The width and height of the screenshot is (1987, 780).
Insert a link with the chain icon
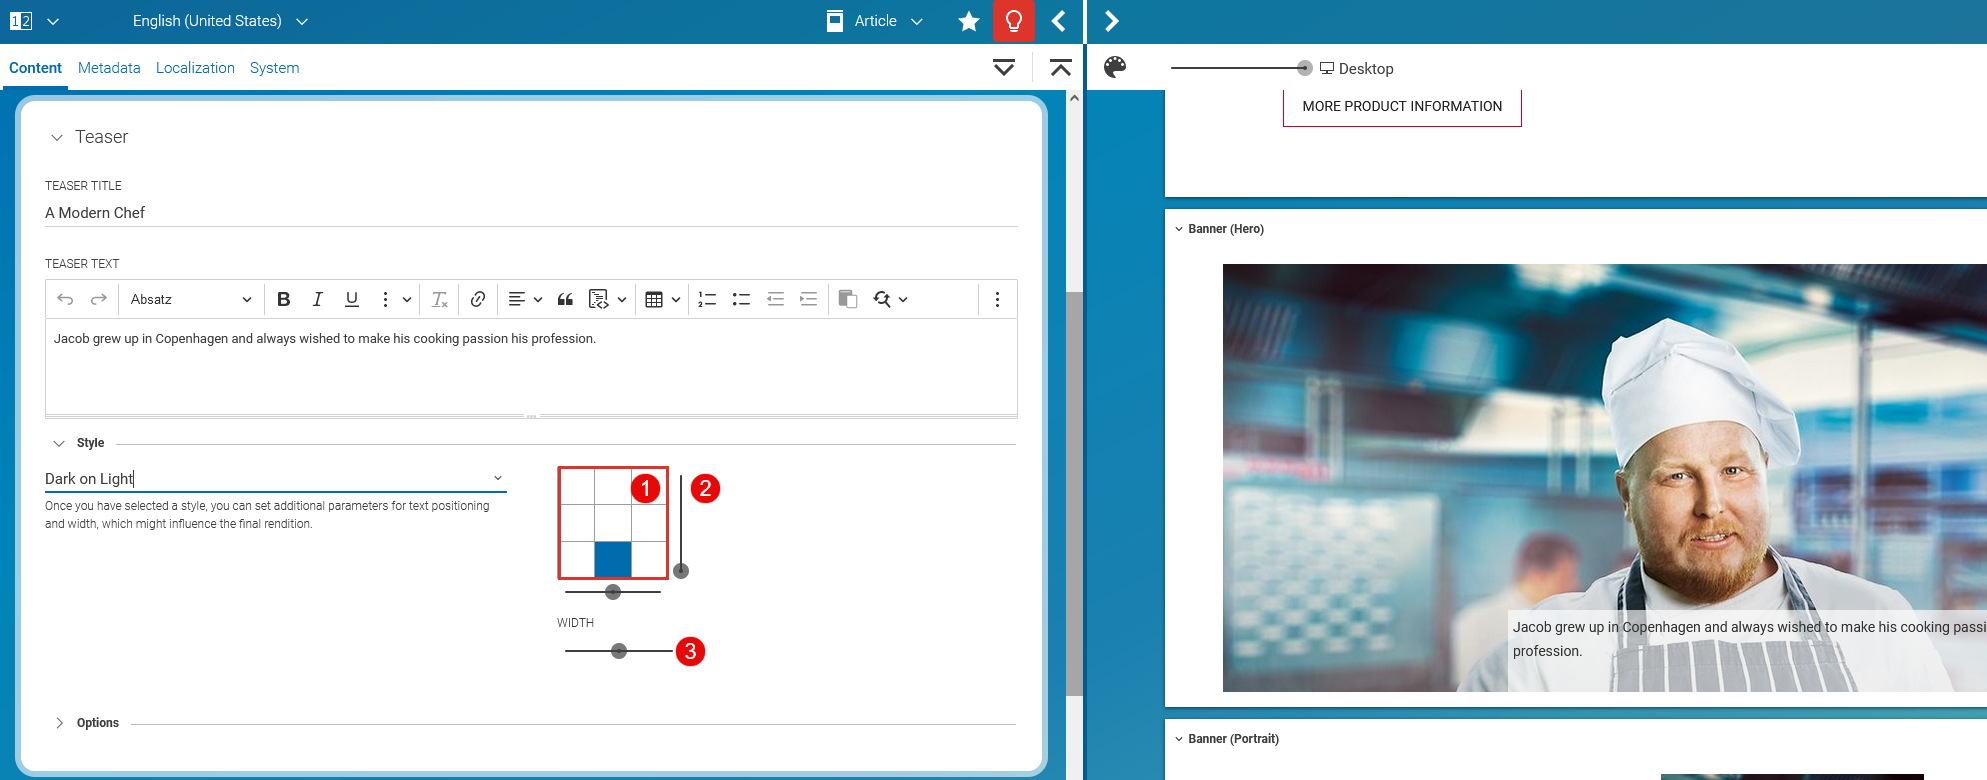coord(478,299)
